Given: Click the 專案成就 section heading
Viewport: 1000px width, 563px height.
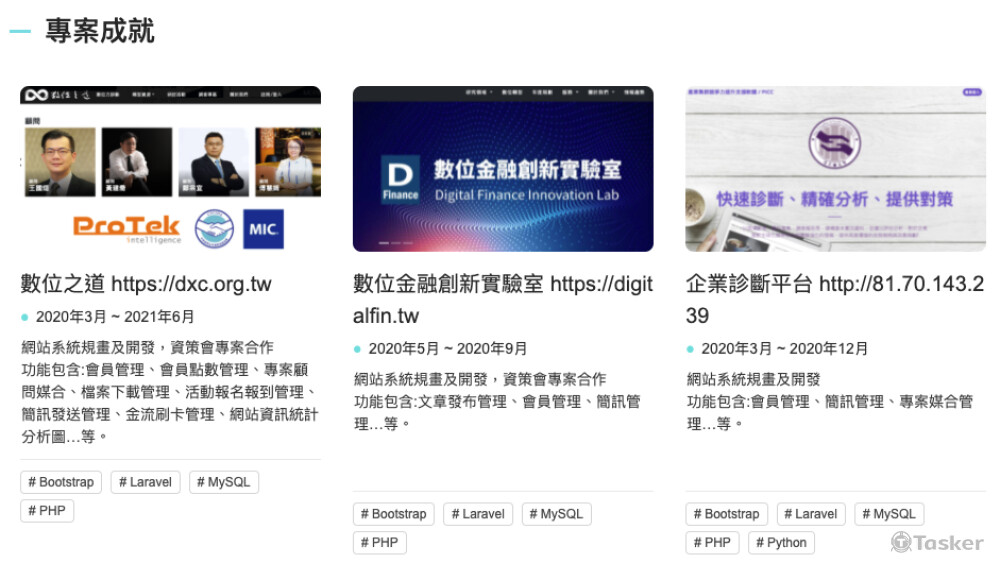Looking at the screenshot, I should coord(100,31).
